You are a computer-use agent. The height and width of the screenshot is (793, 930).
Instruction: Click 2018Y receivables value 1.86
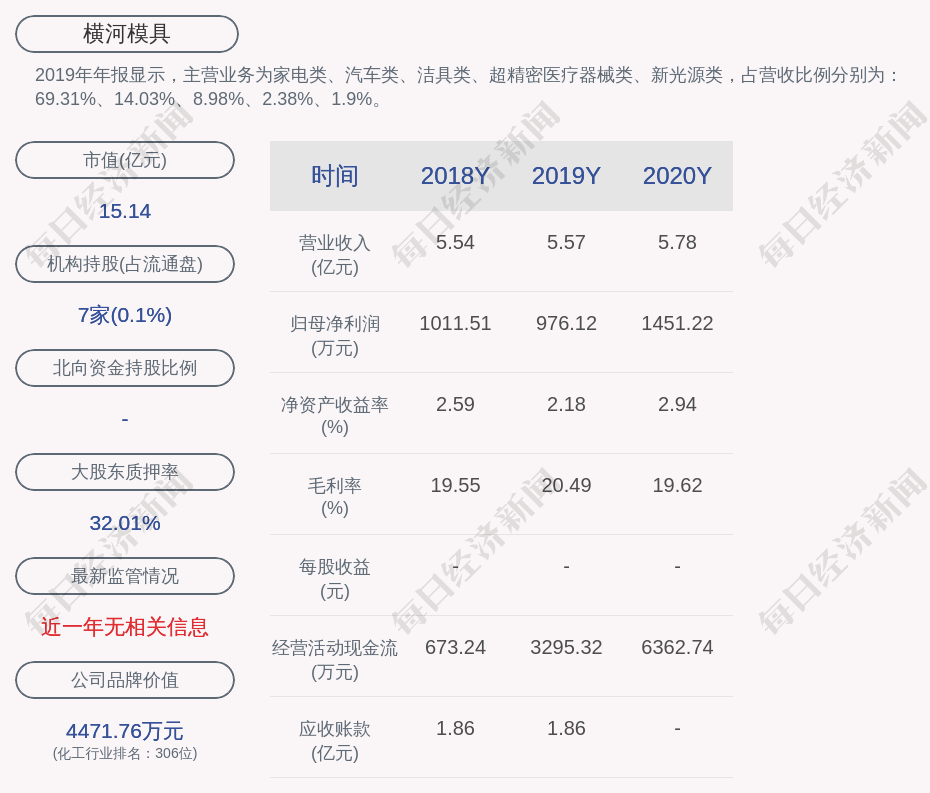[x=455, y=728]
